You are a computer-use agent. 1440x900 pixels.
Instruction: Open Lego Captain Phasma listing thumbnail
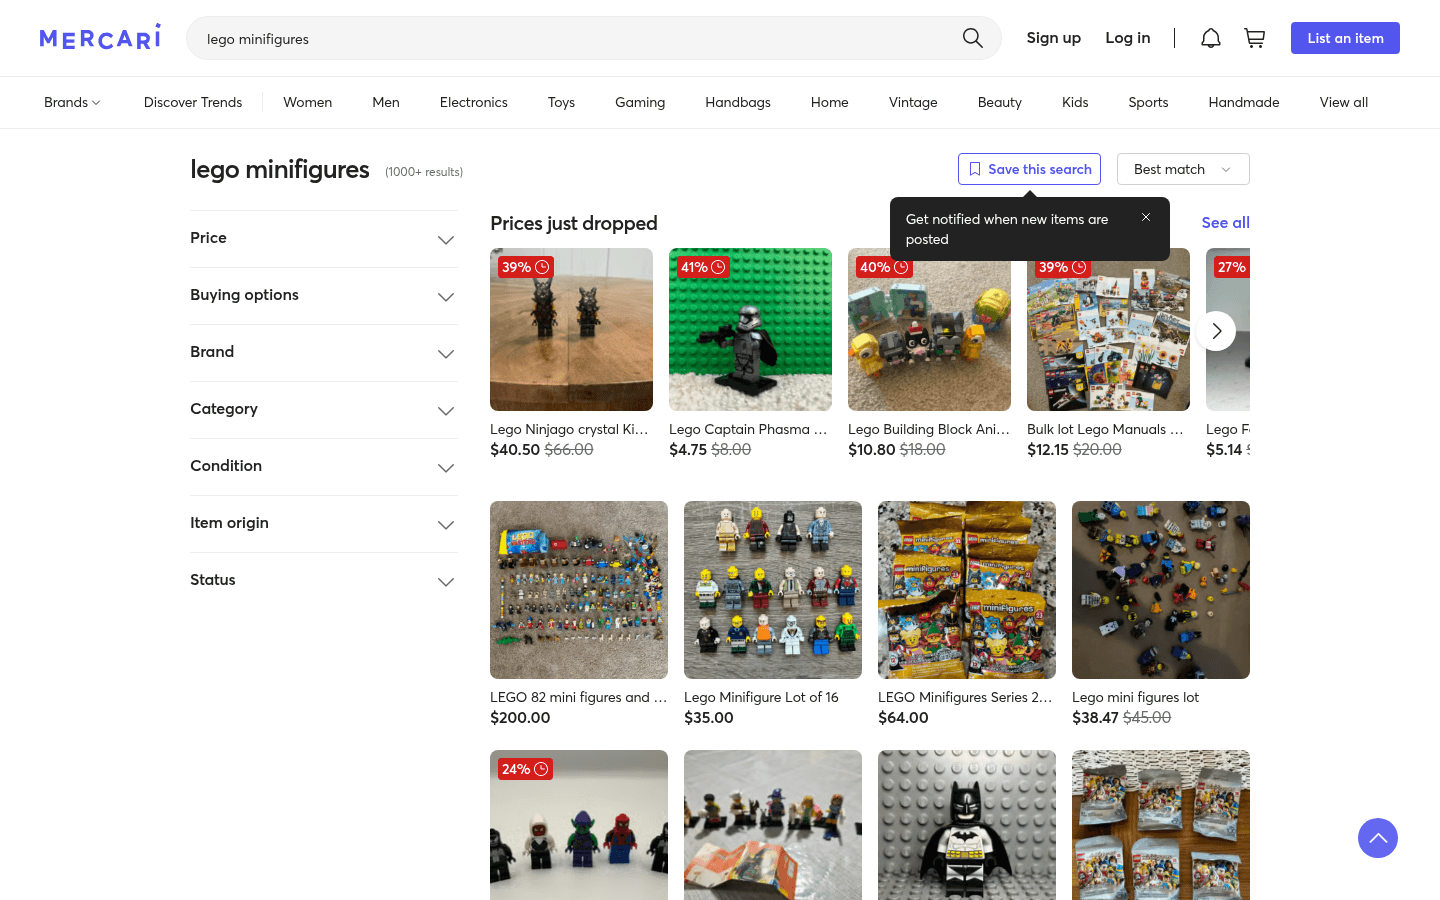750,330
